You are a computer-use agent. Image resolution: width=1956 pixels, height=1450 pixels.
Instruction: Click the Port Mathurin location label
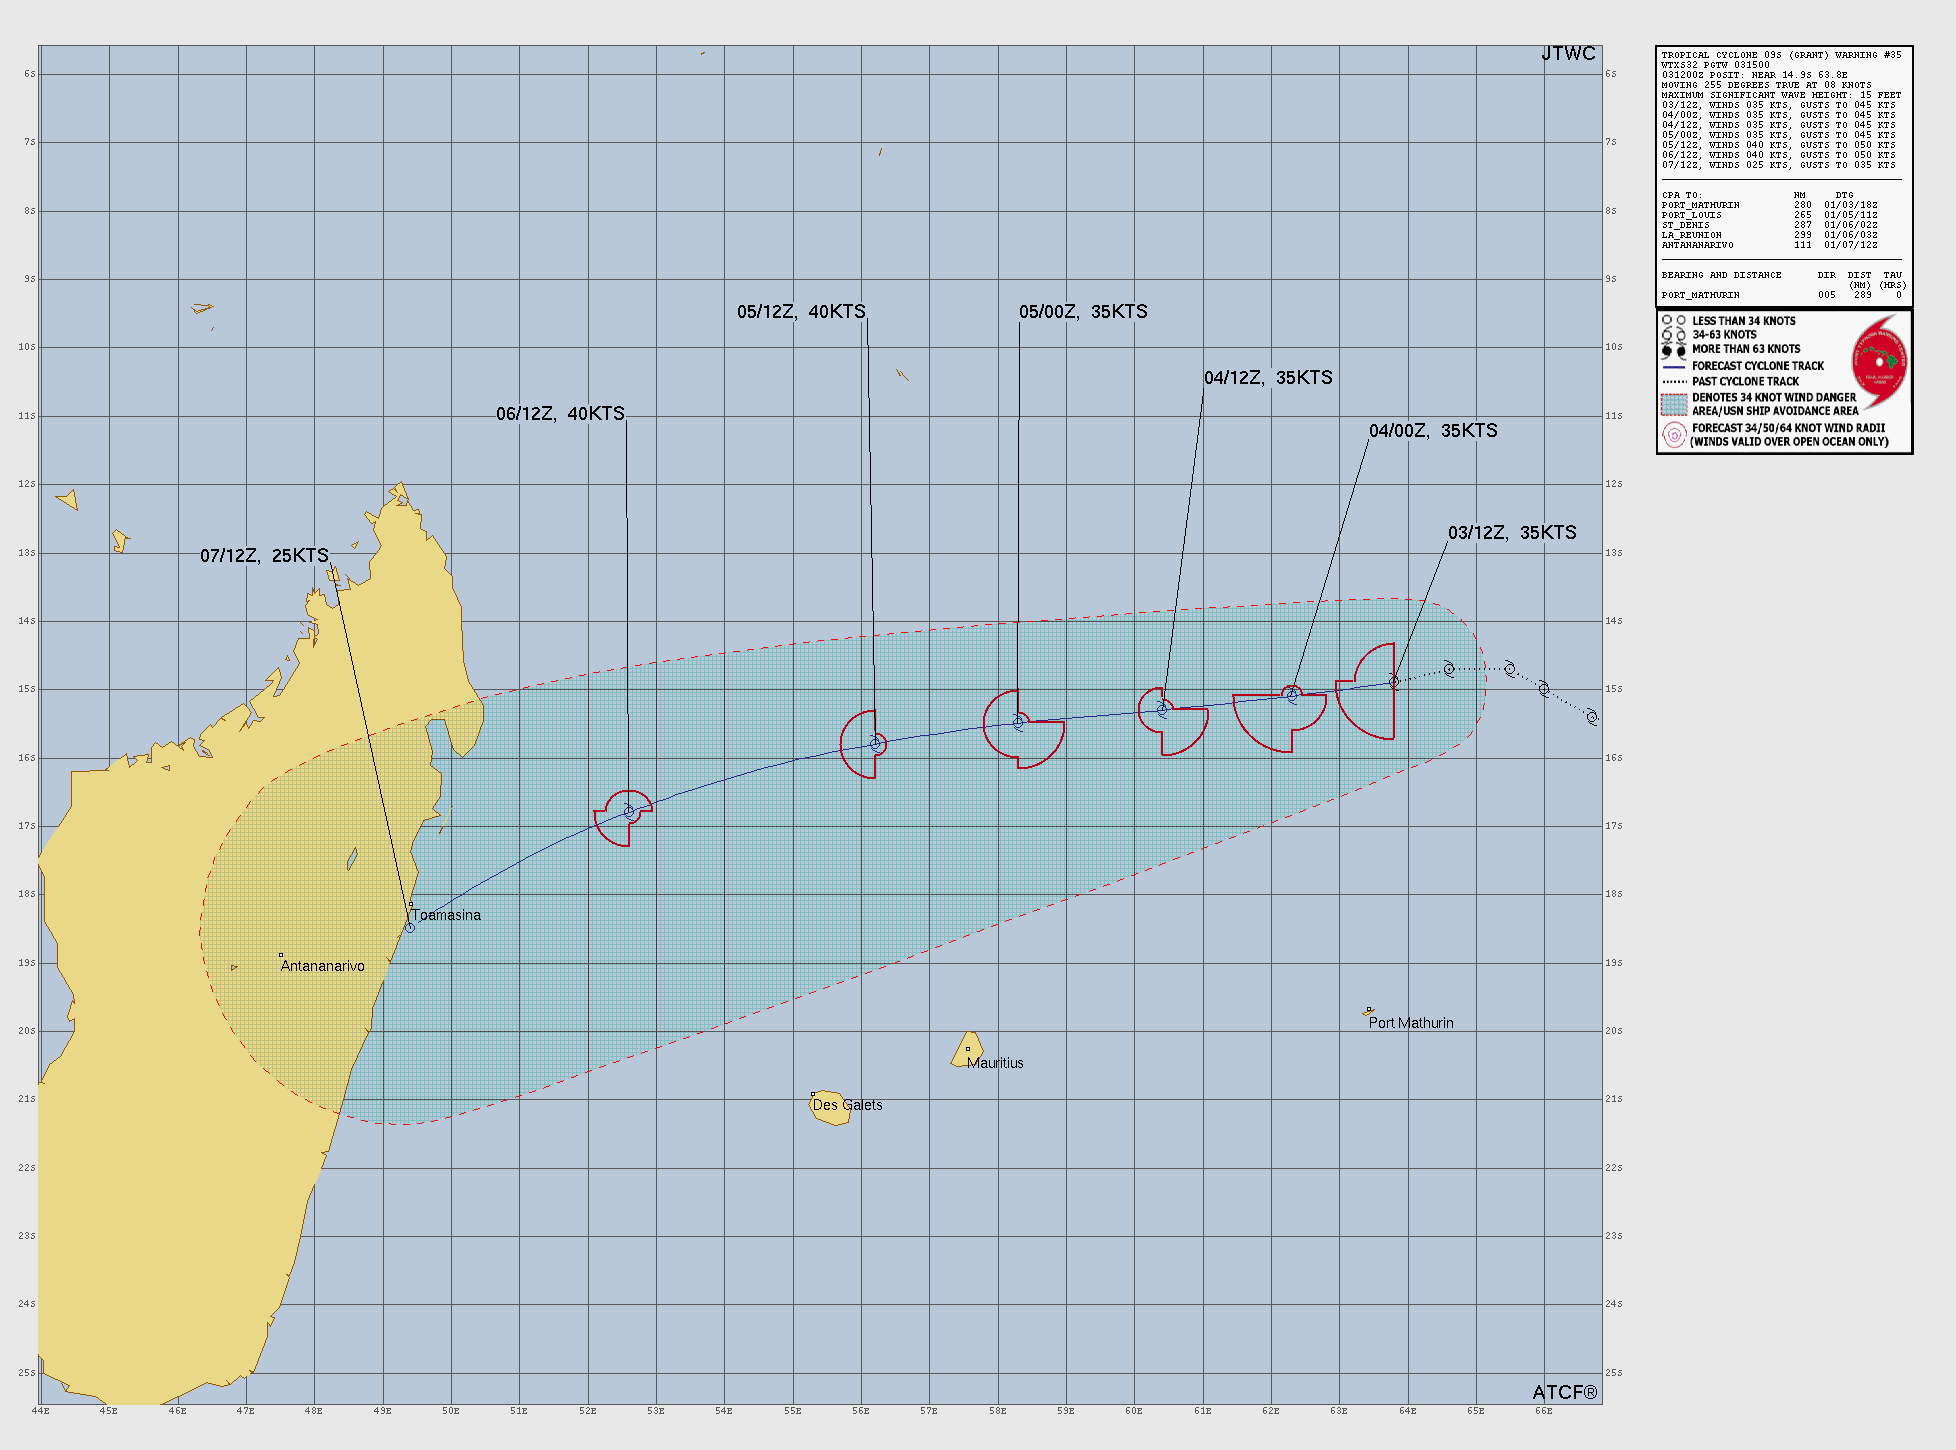tap(1411, 1023)
